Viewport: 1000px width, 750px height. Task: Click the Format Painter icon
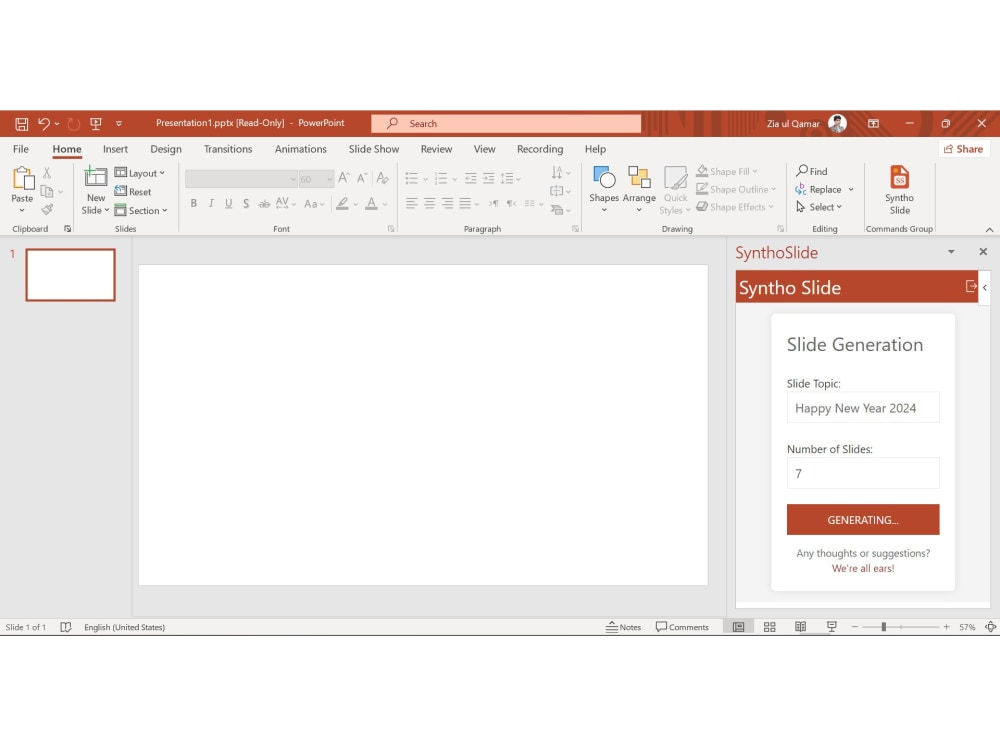click(x=47, y=208)
